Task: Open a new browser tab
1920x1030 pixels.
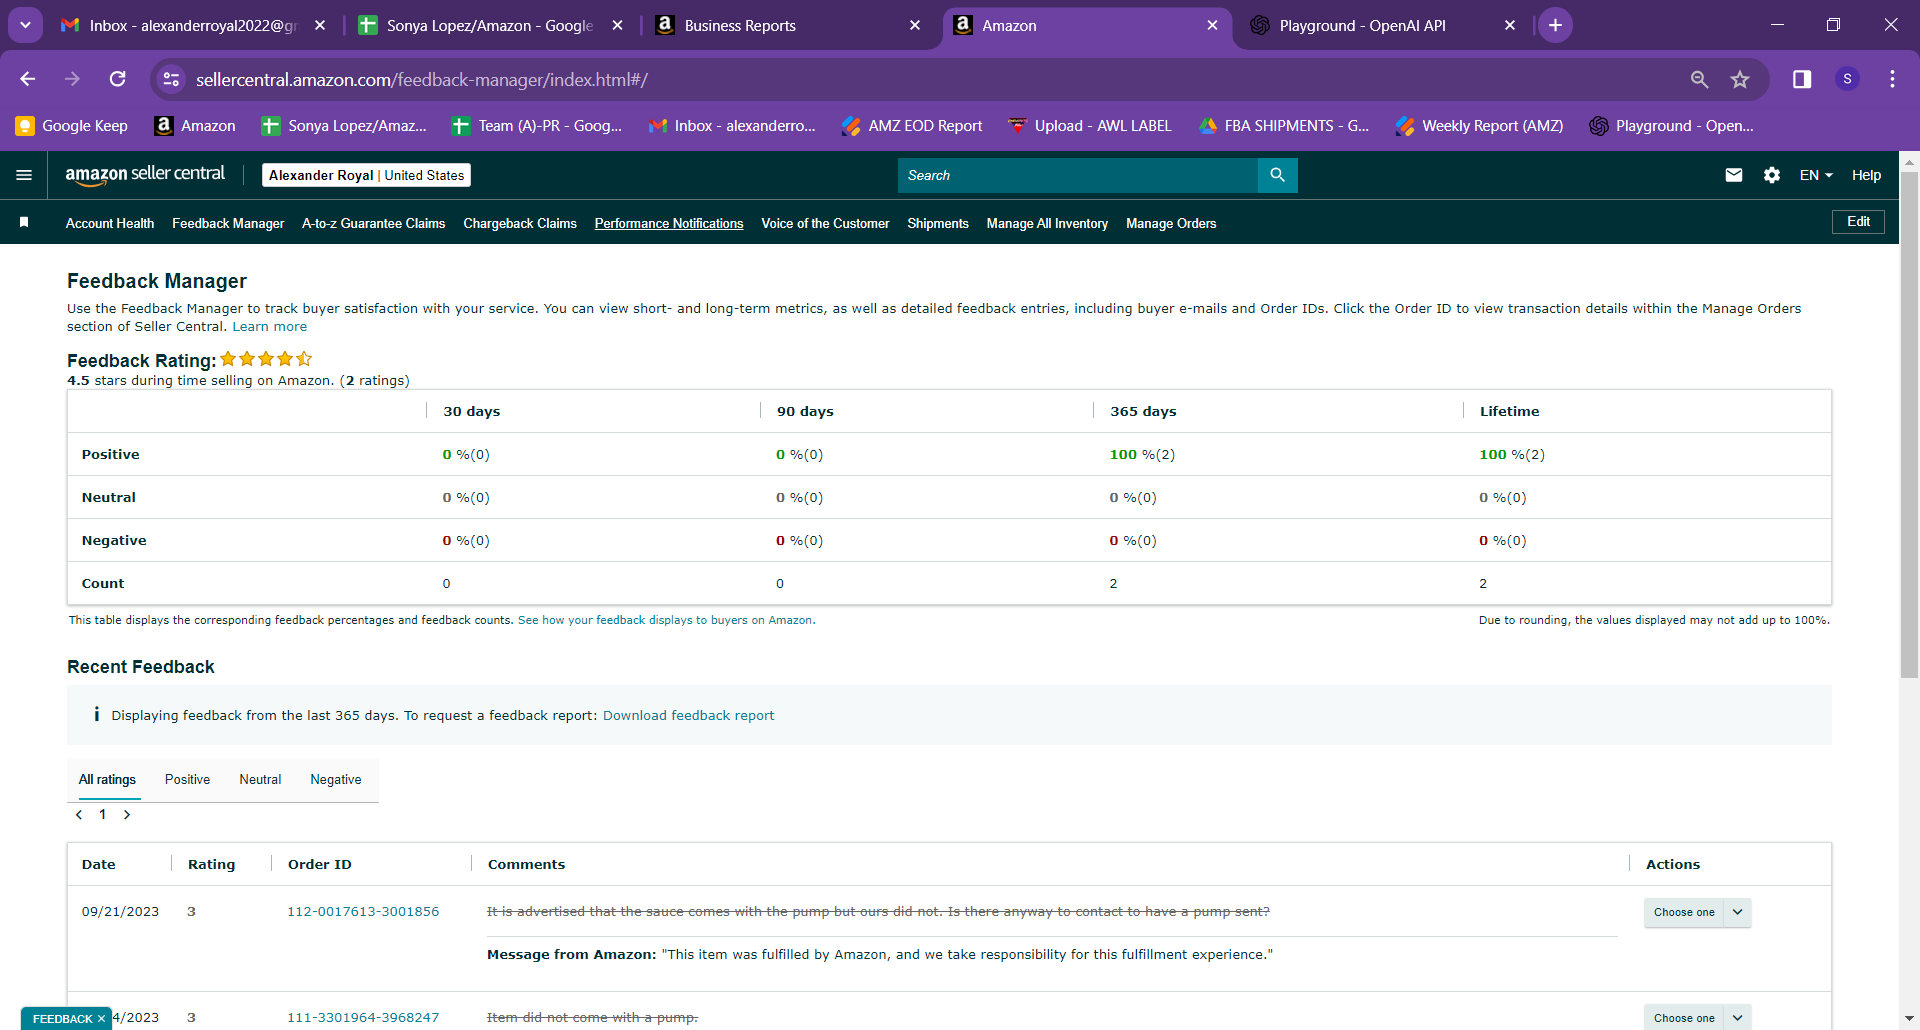Action: (x=1555, y=25)
